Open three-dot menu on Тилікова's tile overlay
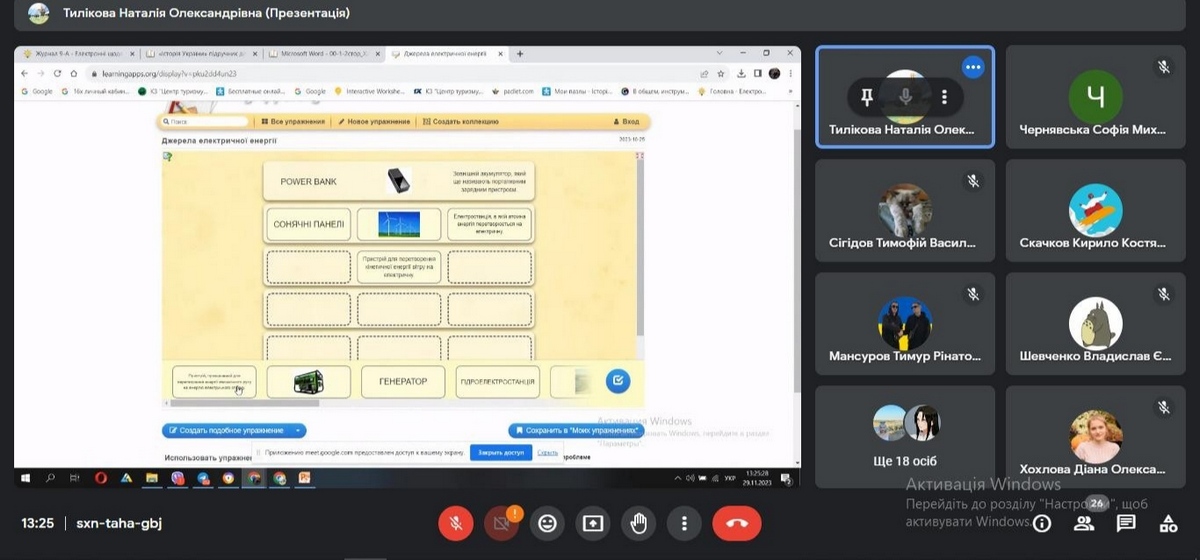Viewport: 1200px width, 560px height. 944,97
